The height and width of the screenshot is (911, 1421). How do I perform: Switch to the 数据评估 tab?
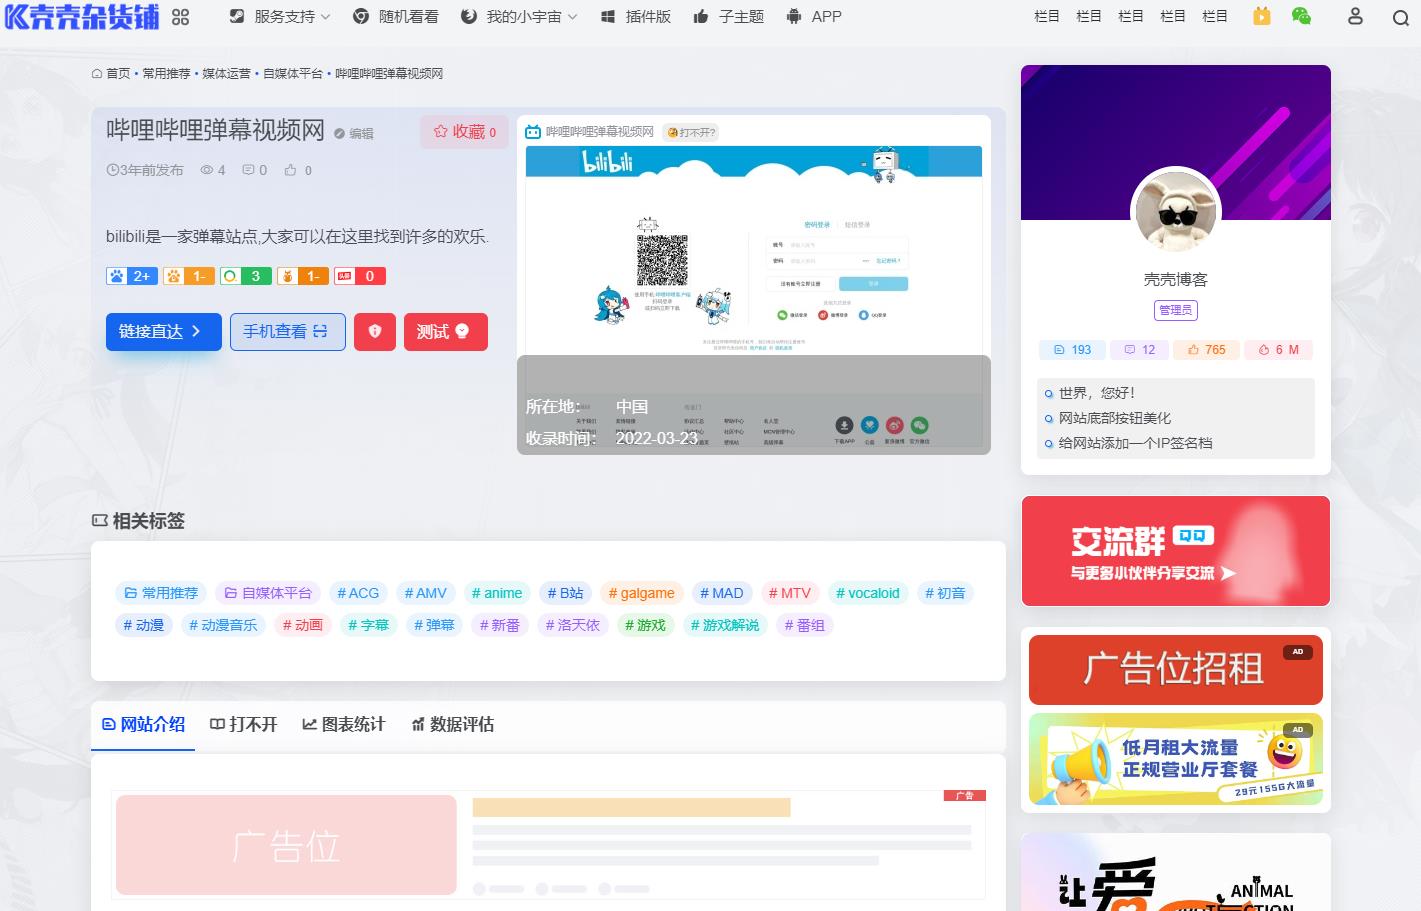click(x=452, y=724)
